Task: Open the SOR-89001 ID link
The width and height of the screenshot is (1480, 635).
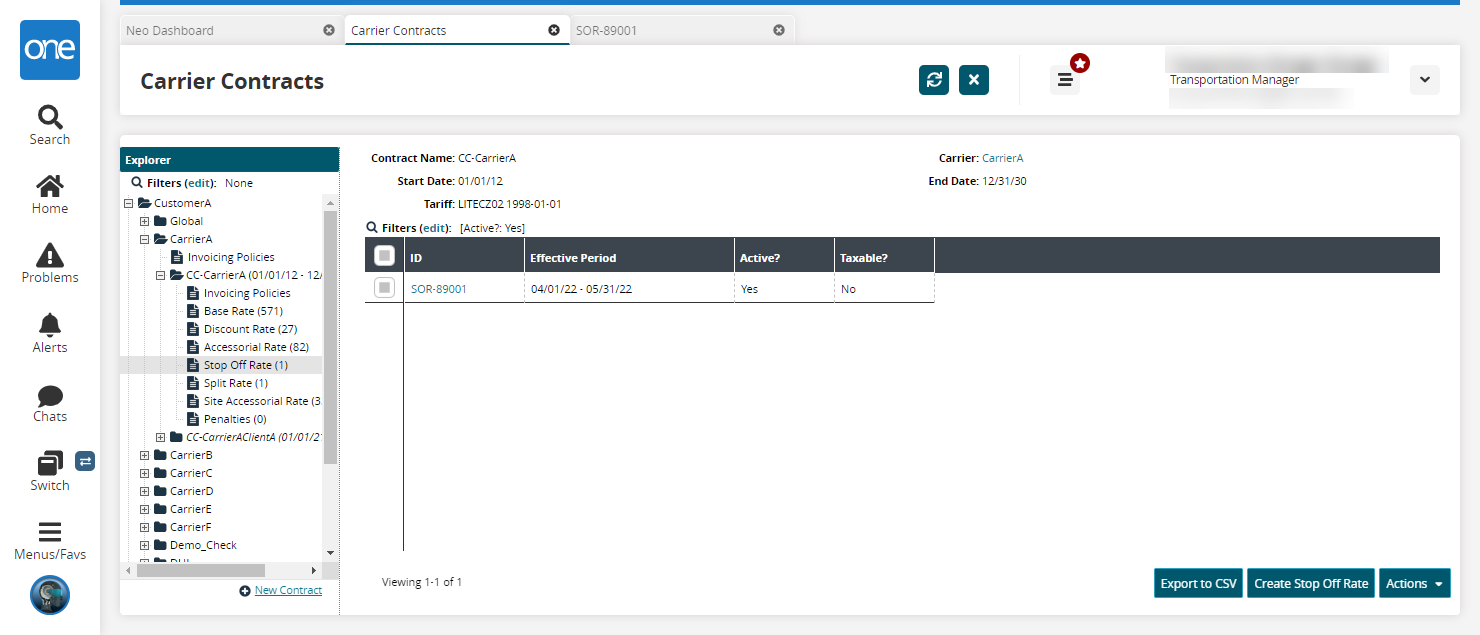Action: pyautogui.click(x=439, y=289)
